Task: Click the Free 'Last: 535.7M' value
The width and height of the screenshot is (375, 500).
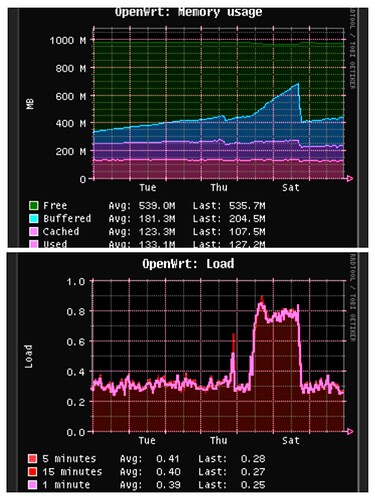Action: (x=229, y=206)
